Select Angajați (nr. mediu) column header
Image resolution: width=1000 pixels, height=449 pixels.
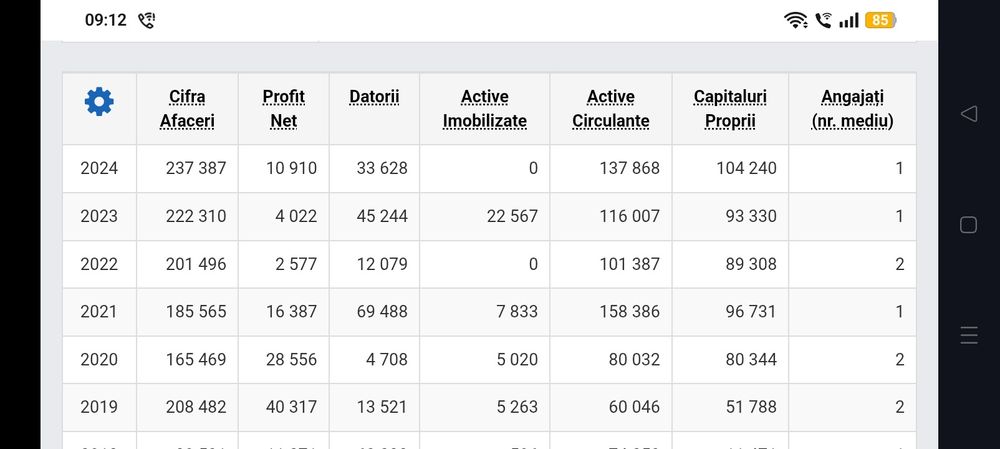(x=852, y=109)
